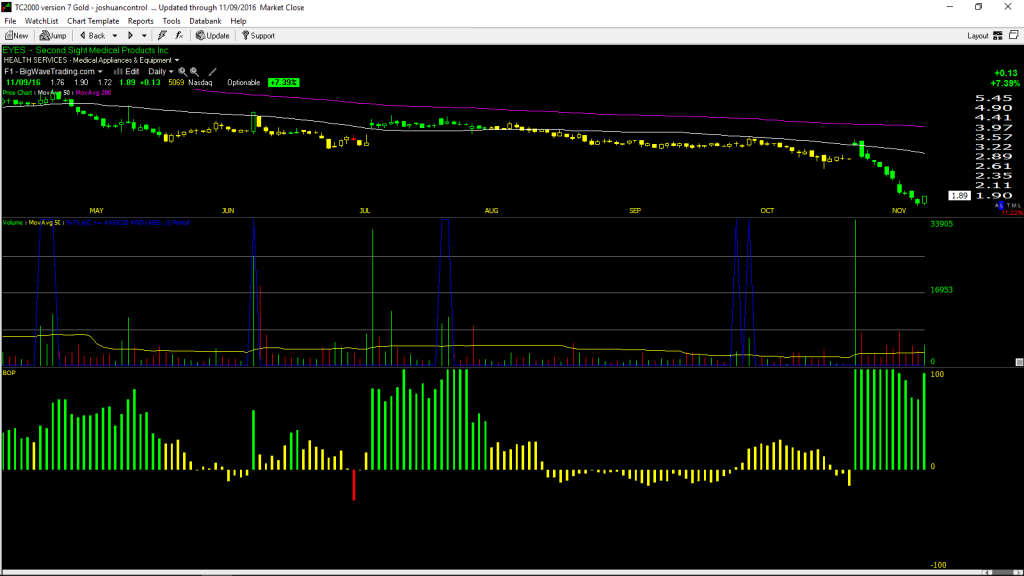Click the Optionable label
This screenshot has width=1024, height=576.
click(x=244, y=83)
